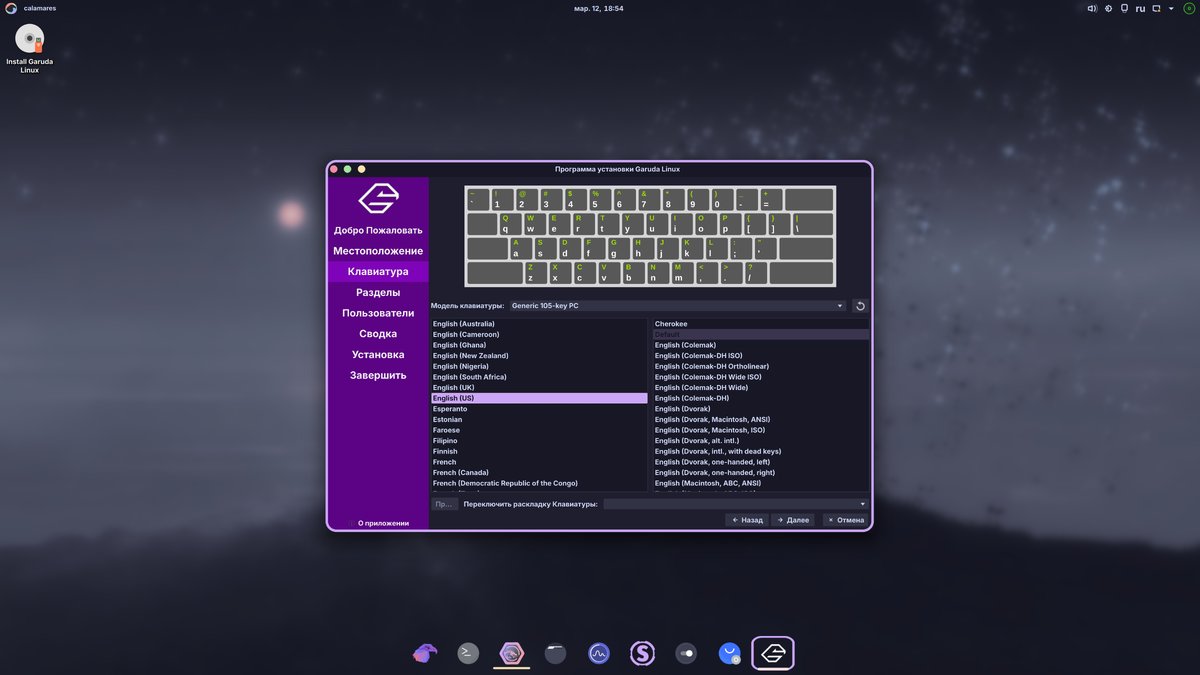Open the system monitor dock icon
Screen dimensions: 1200x675
[x=599, y=654]
